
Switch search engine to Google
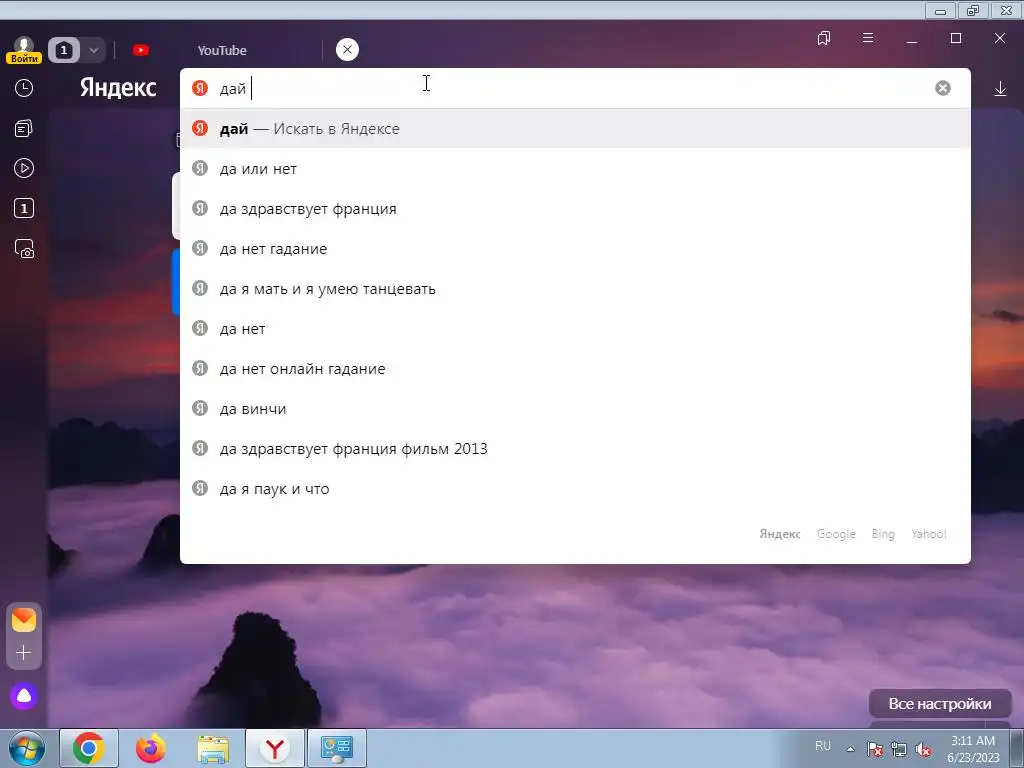[836, 534]
